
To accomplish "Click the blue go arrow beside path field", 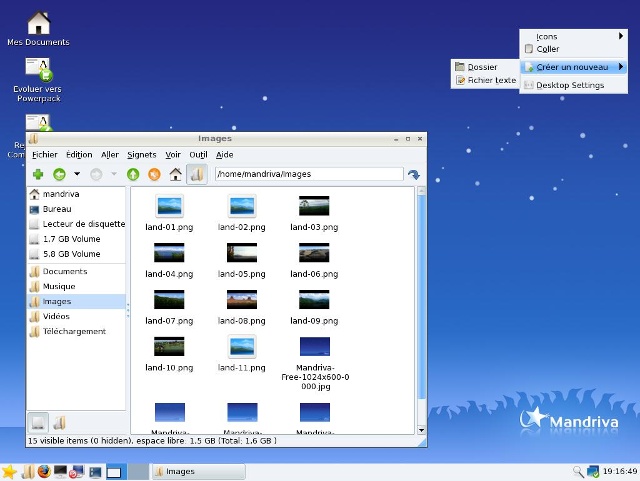I will pos(413,175).
